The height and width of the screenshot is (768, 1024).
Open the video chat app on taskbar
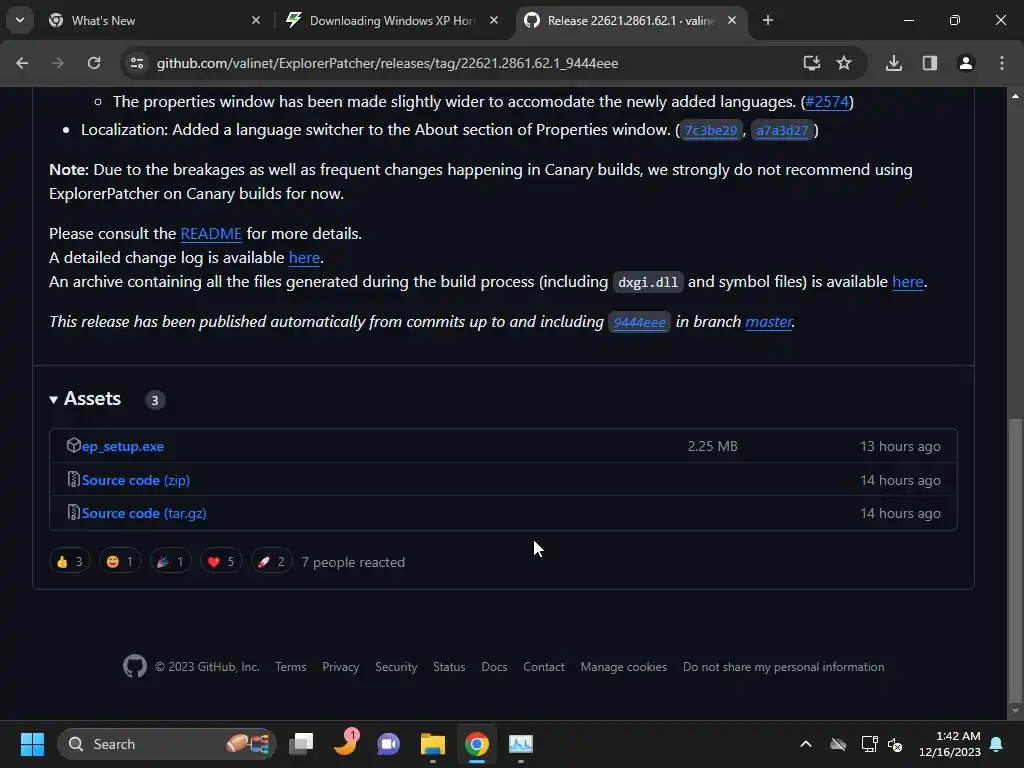[x=388, y=744]
